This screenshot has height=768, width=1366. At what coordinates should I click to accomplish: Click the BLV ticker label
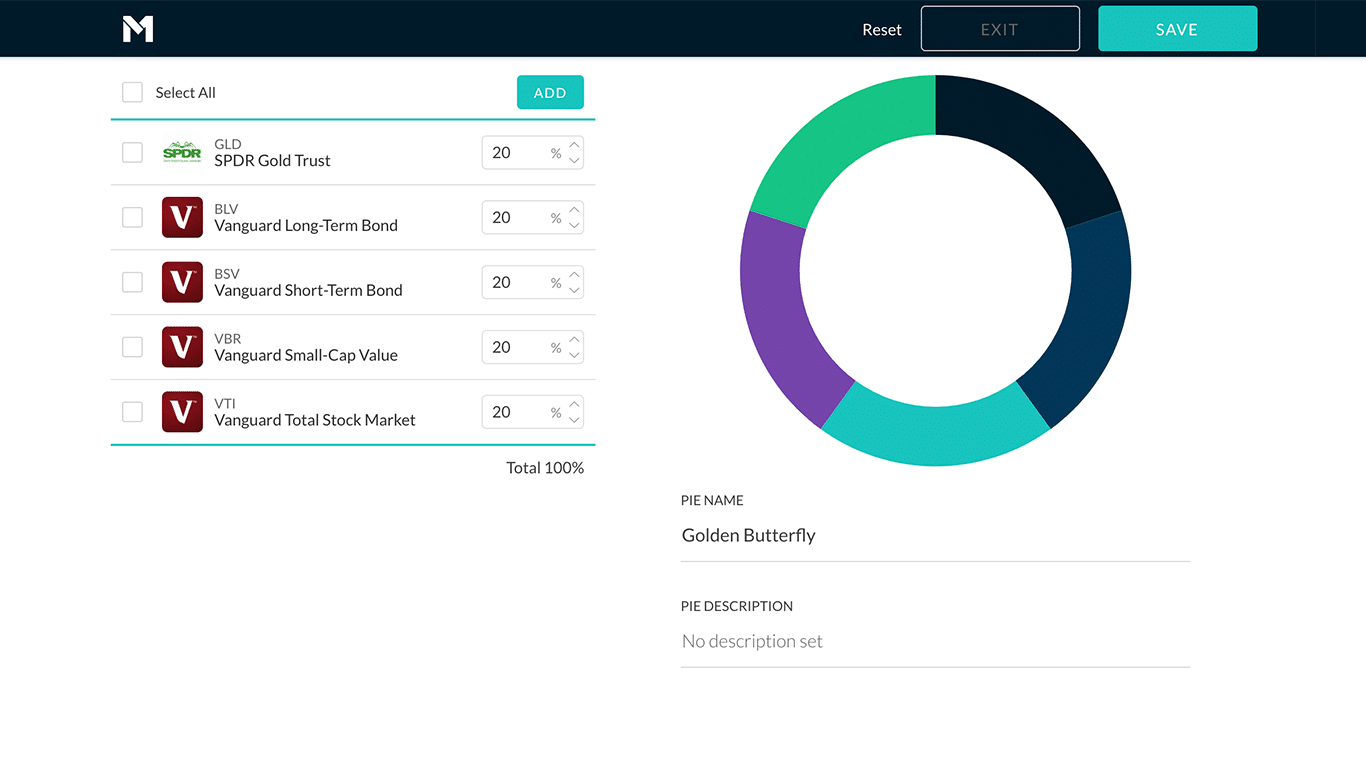pos(227,209)
